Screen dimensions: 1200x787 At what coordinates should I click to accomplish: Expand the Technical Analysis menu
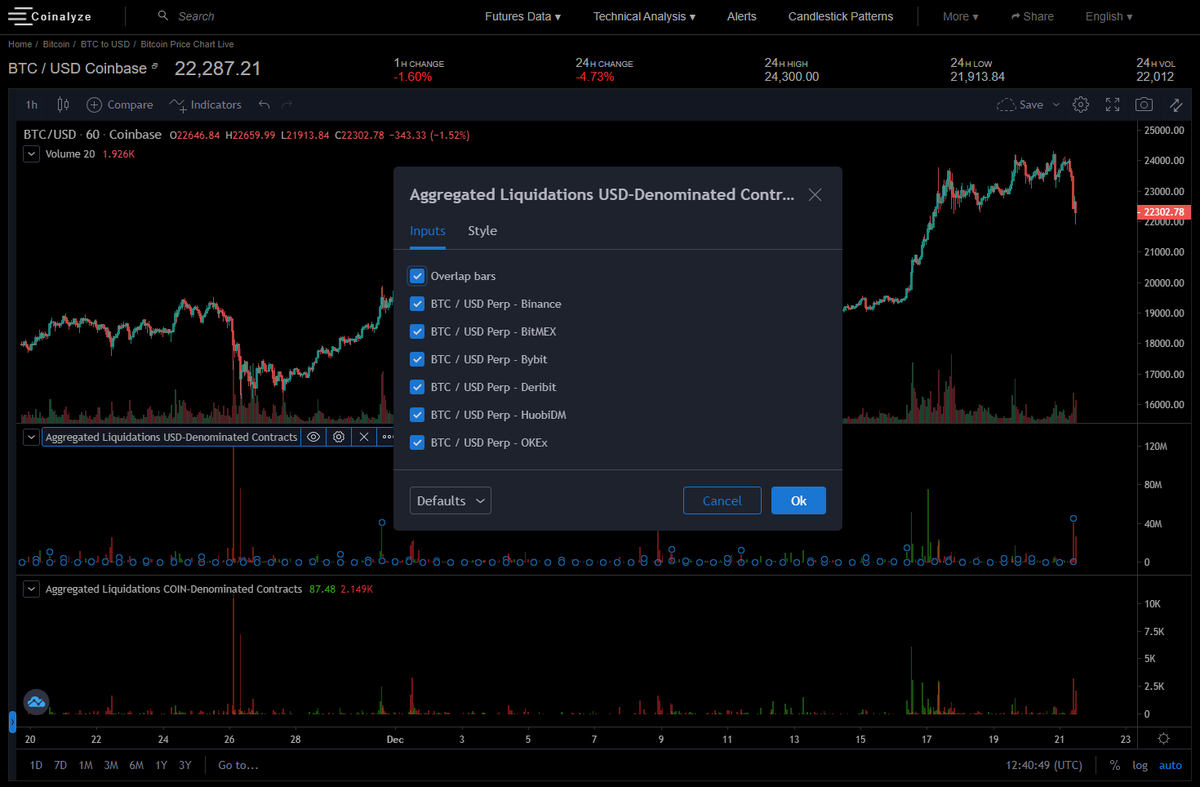644,16
